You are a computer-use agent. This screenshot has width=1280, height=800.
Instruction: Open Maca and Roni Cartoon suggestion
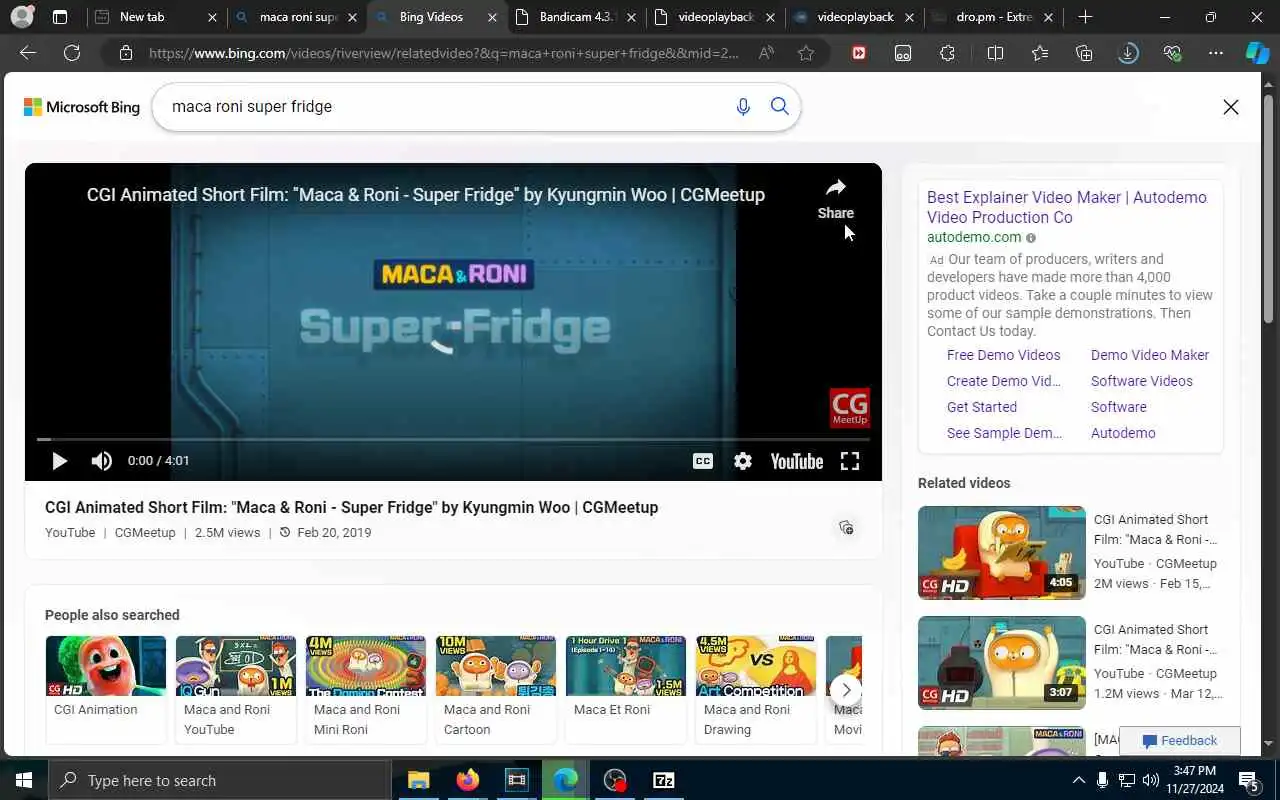496,690
